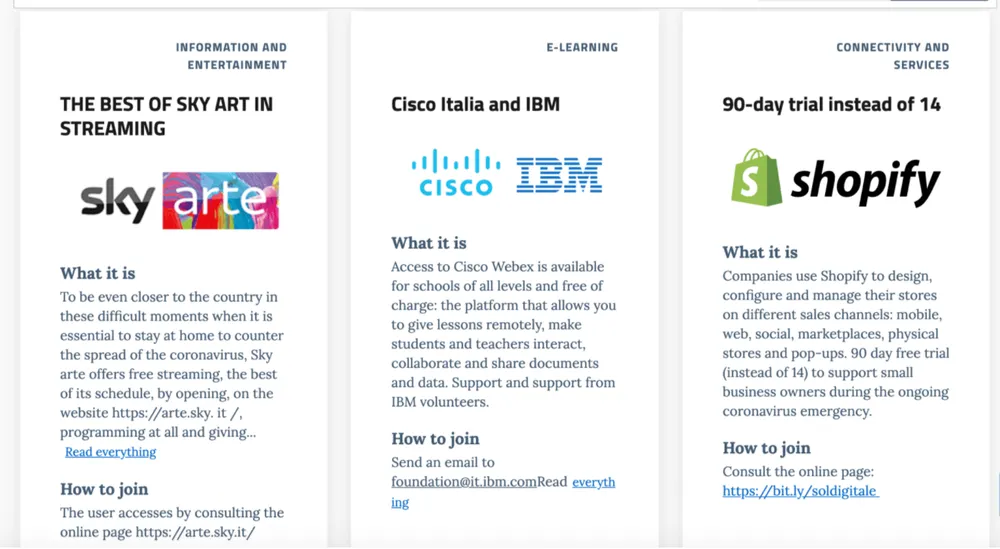Open 'Read everything' link in Cisco card
This screenshot has height=549, width=1000.
(x=593, y=482)
